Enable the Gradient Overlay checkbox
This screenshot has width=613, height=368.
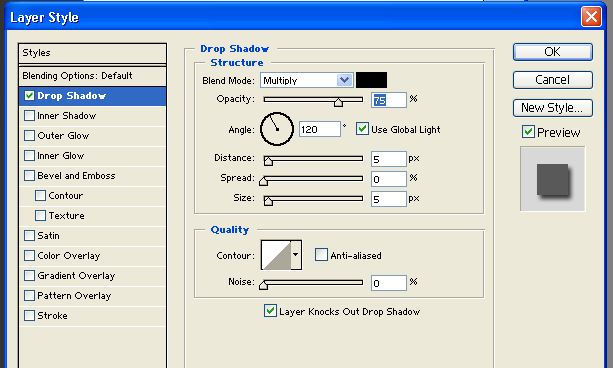[x=29, y=275]
